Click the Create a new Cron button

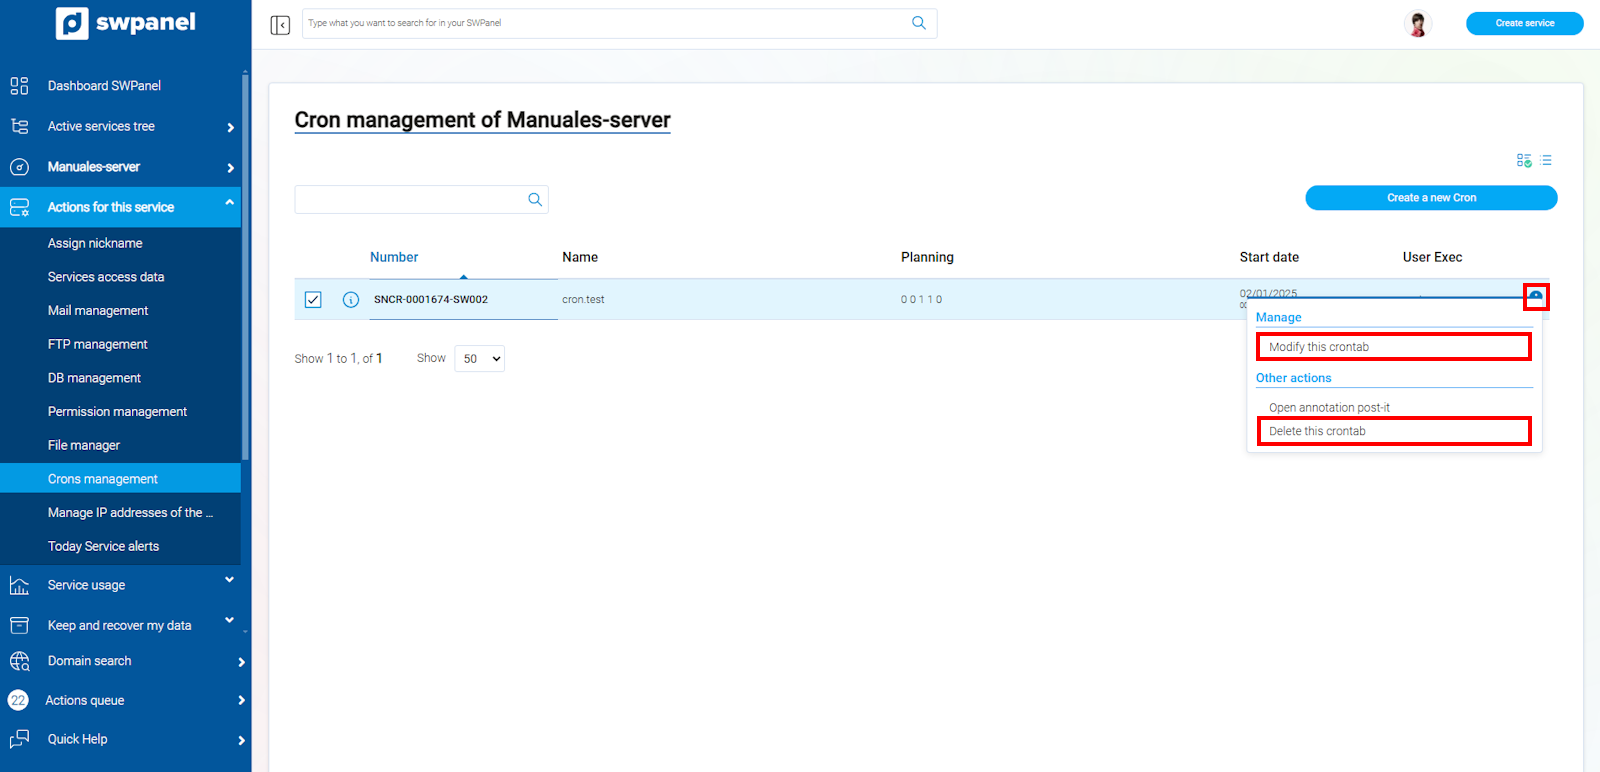(x=1430, y=198)
